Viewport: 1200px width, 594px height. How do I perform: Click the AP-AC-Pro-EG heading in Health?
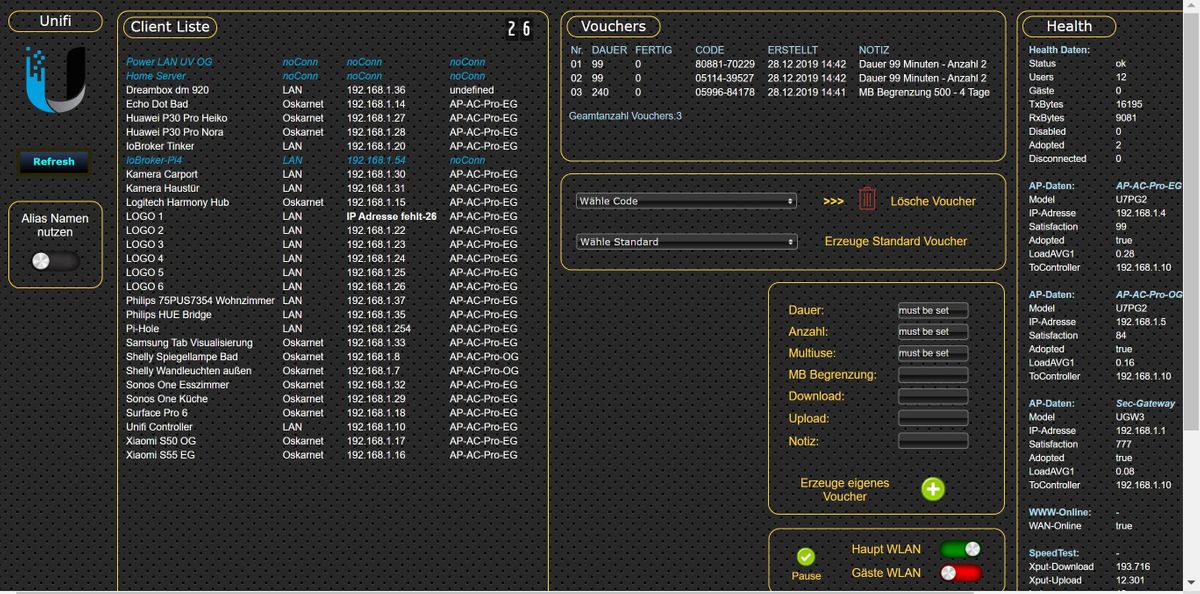click(x=1148, y=186)
